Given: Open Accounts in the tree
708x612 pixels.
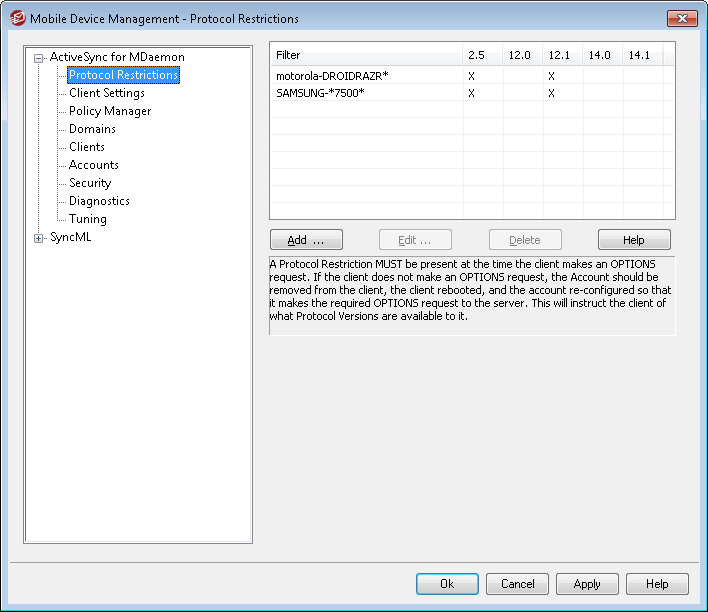Looking at the screenshot, I should tap(93, 165).
